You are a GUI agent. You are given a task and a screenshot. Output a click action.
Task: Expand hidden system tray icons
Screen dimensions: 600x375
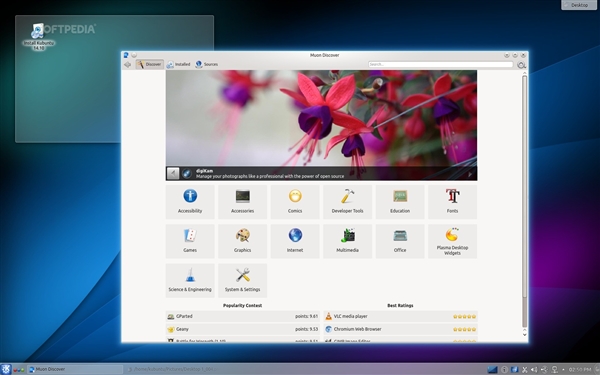pos(563,370)
